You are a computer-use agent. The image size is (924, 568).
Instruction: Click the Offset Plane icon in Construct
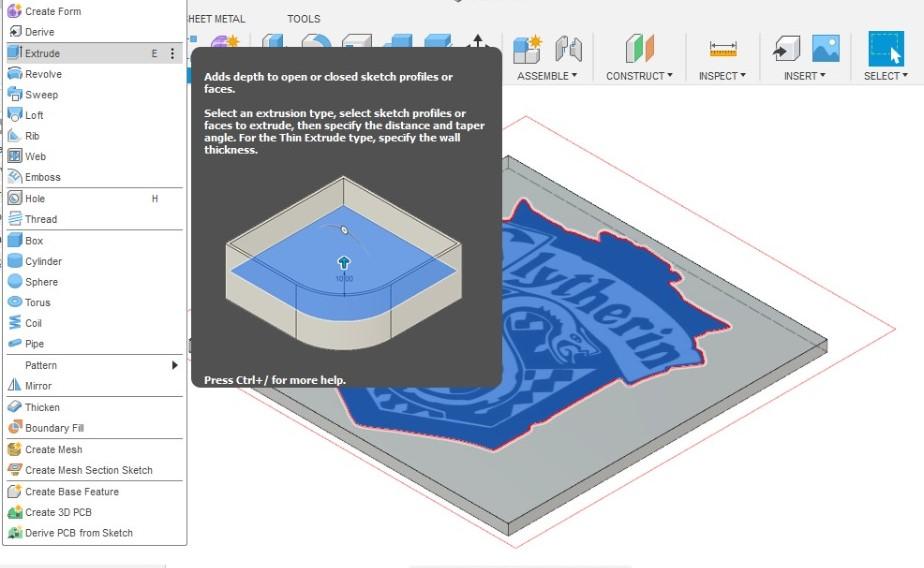[639, 48]
